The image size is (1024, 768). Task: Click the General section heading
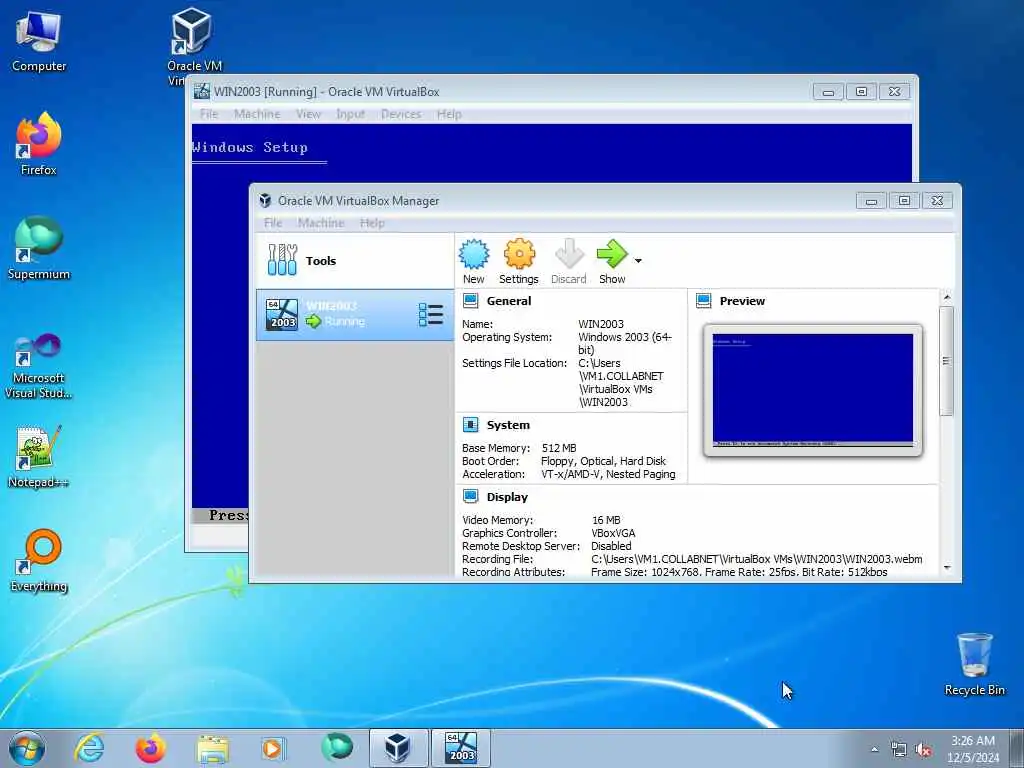(x=509, y=301)
